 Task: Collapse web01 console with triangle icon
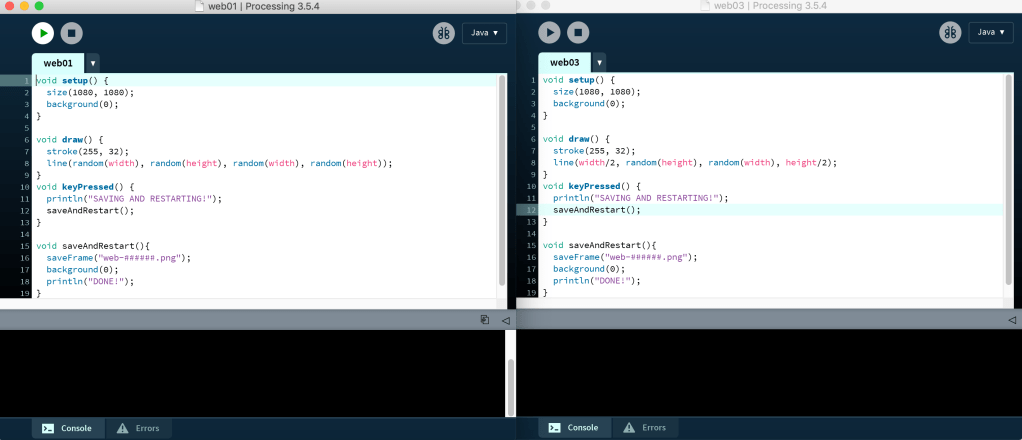coord(505,320)
